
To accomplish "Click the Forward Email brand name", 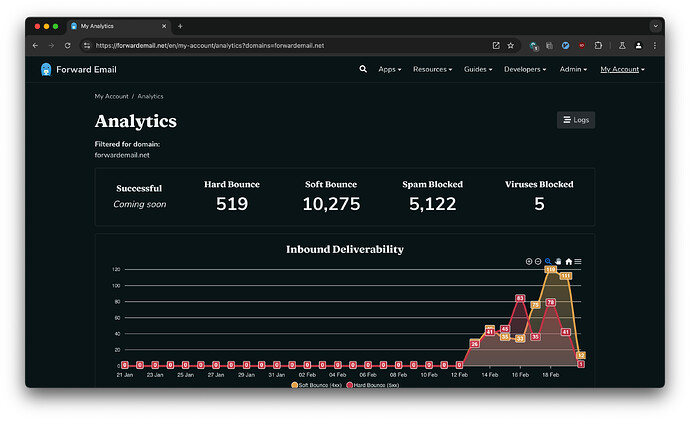I will [86, 70].
